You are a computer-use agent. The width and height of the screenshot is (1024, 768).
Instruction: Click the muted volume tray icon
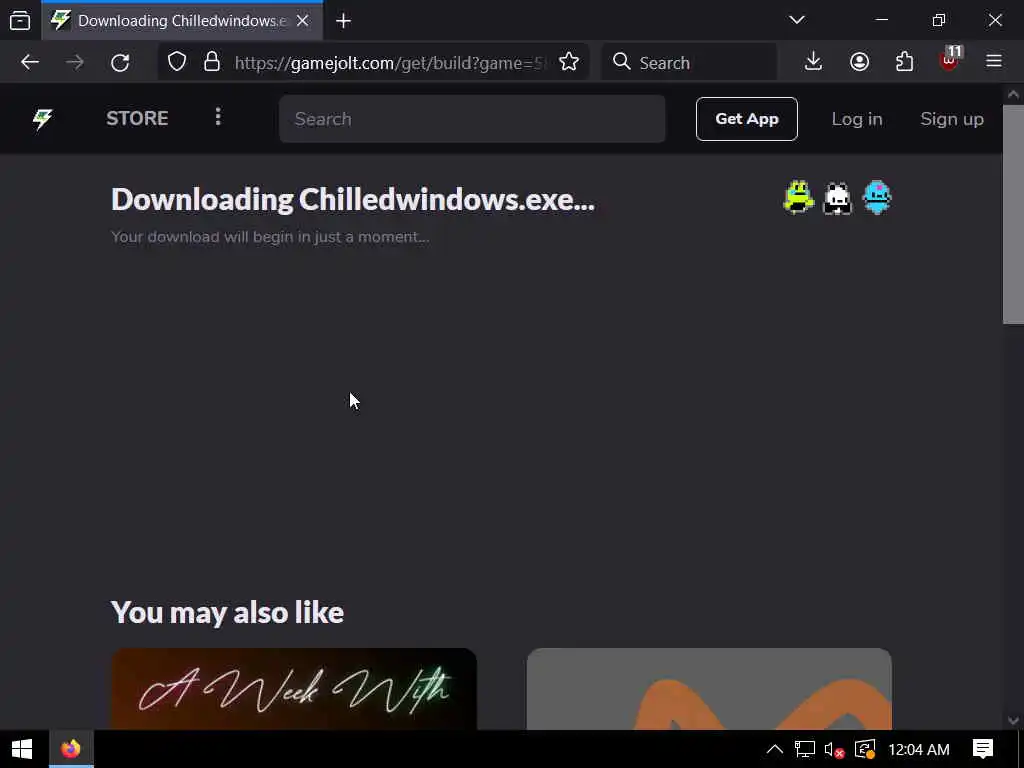pyautogui.click(x=835, y=750)
